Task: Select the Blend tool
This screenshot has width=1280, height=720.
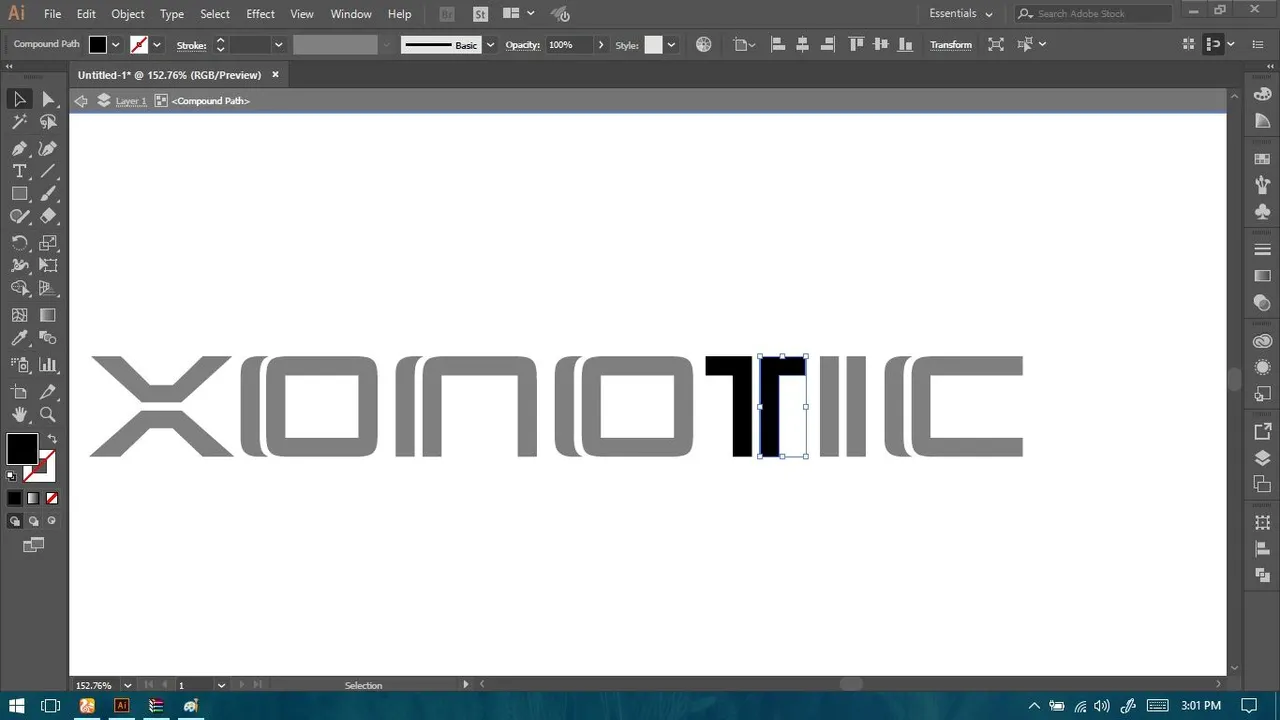Action: tap(48, 339)
